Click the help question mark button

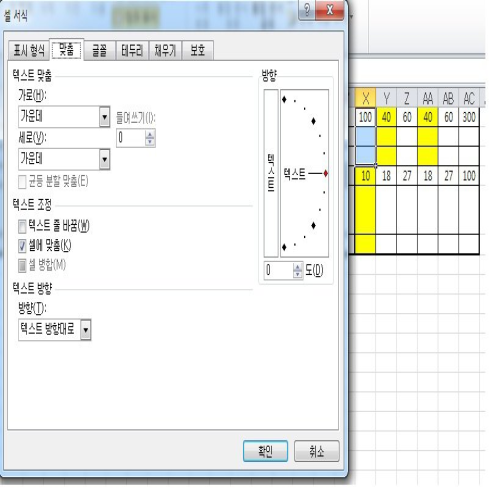(307, 10)
